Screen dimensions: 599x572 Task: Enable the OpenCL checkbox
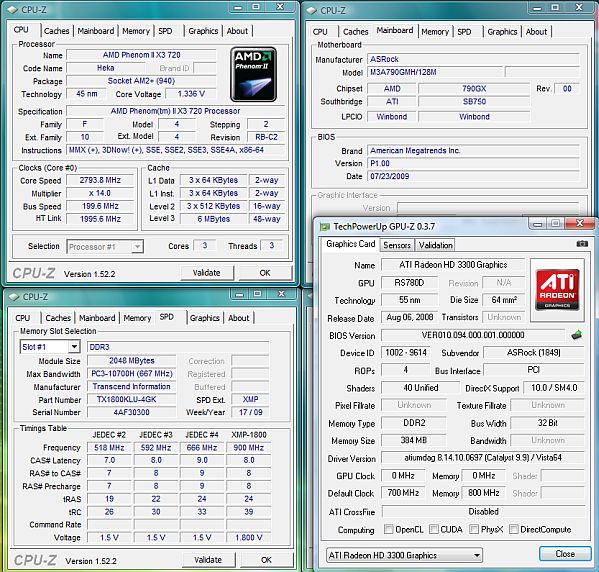pyautogui.click(x=389, y=529)
